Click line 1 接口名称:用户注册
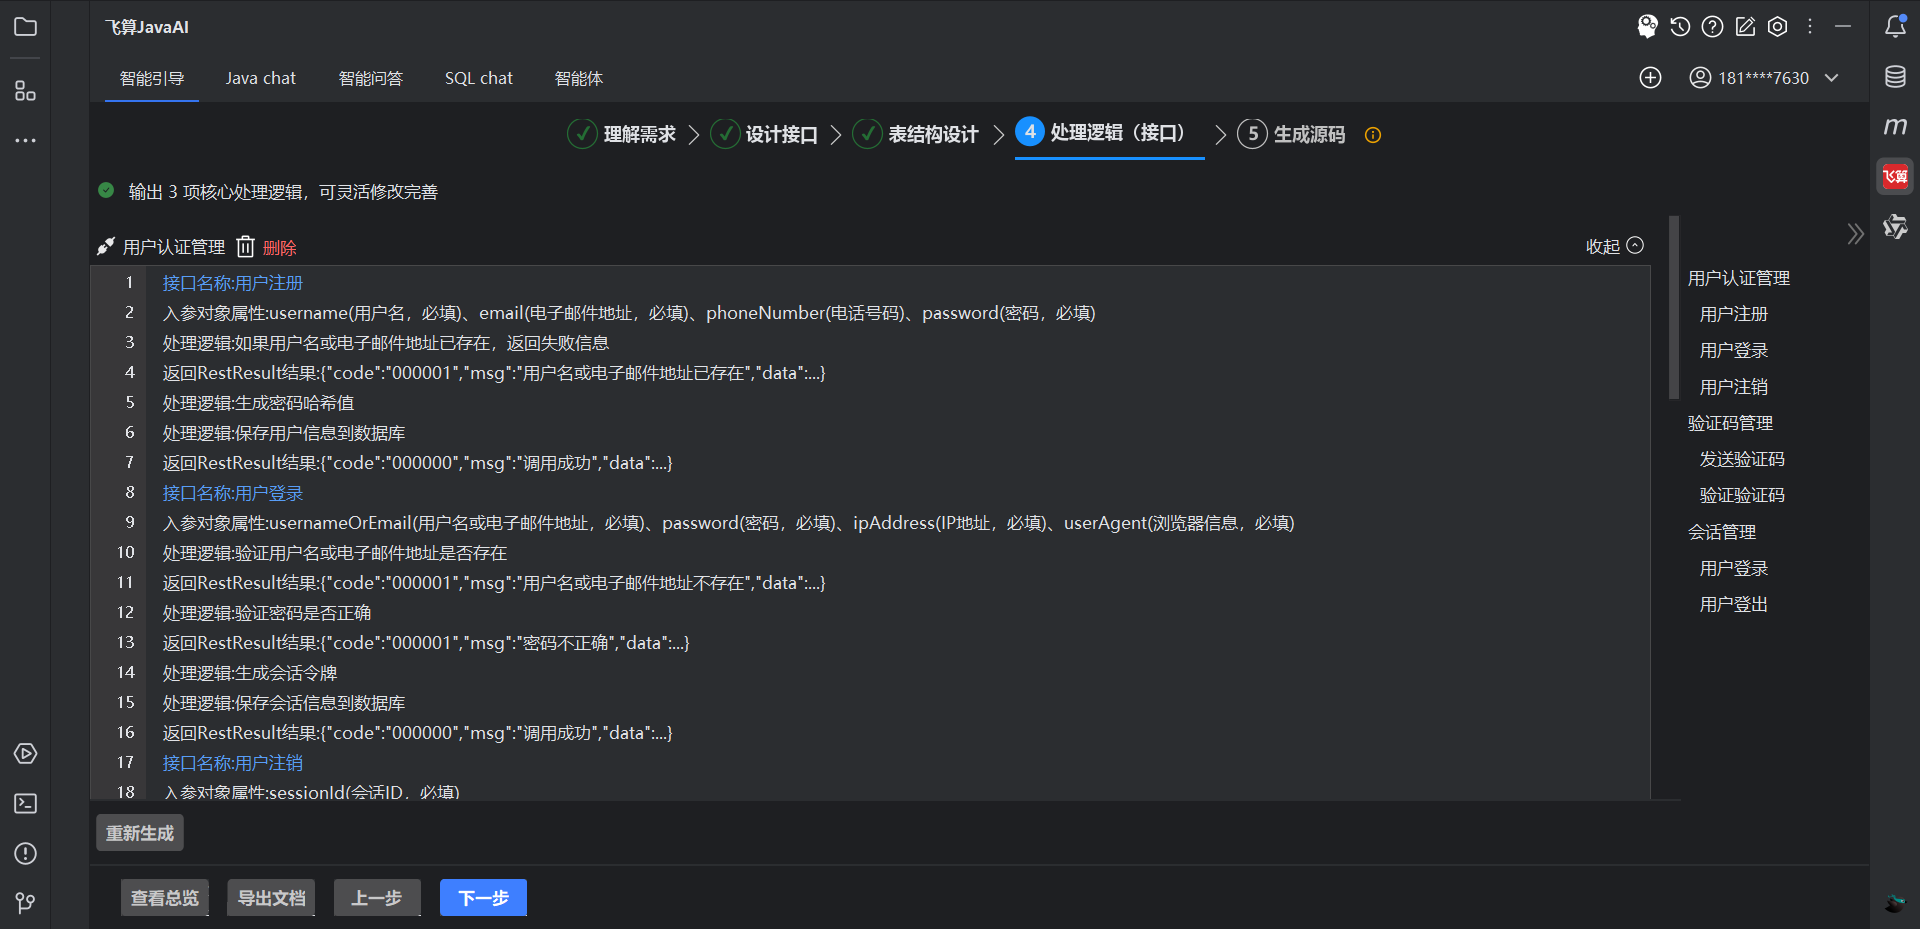This screenshot has width=1920, height=929. point(233,283)
